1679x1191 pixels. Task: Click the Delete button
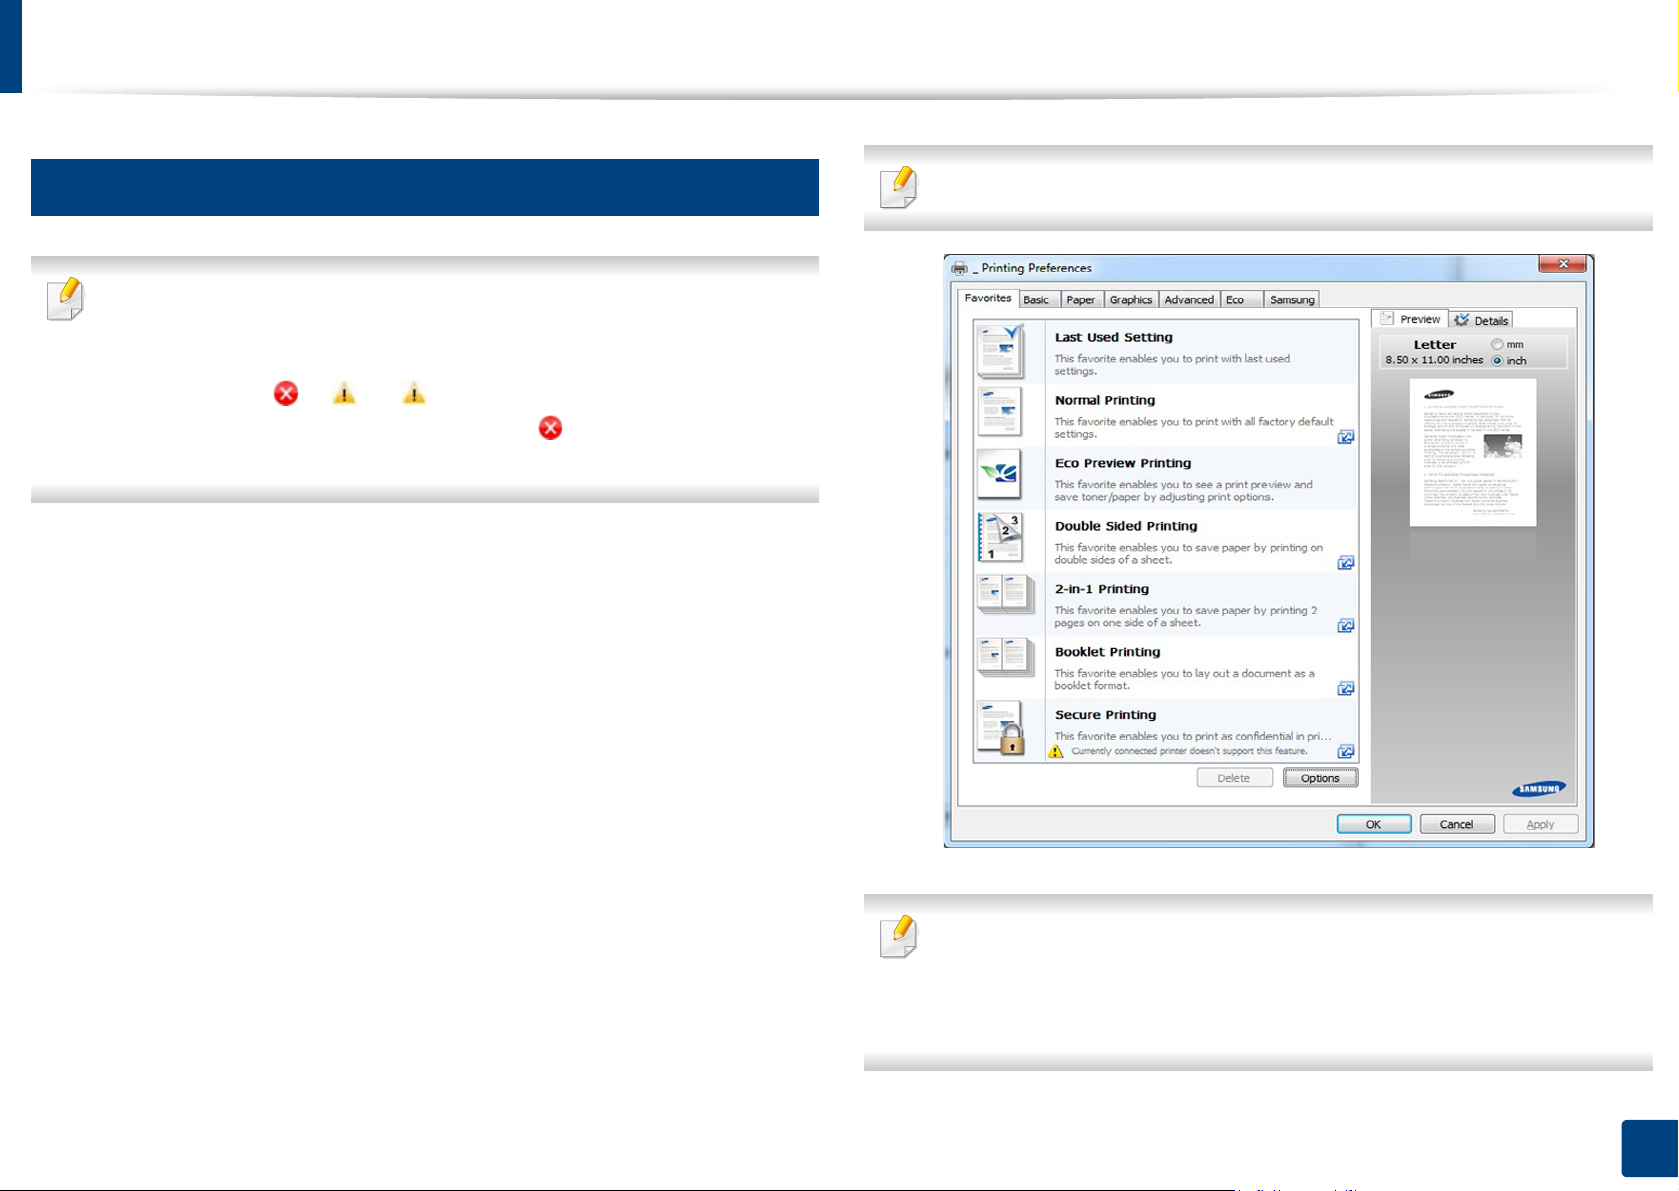tap(1234, 778)
